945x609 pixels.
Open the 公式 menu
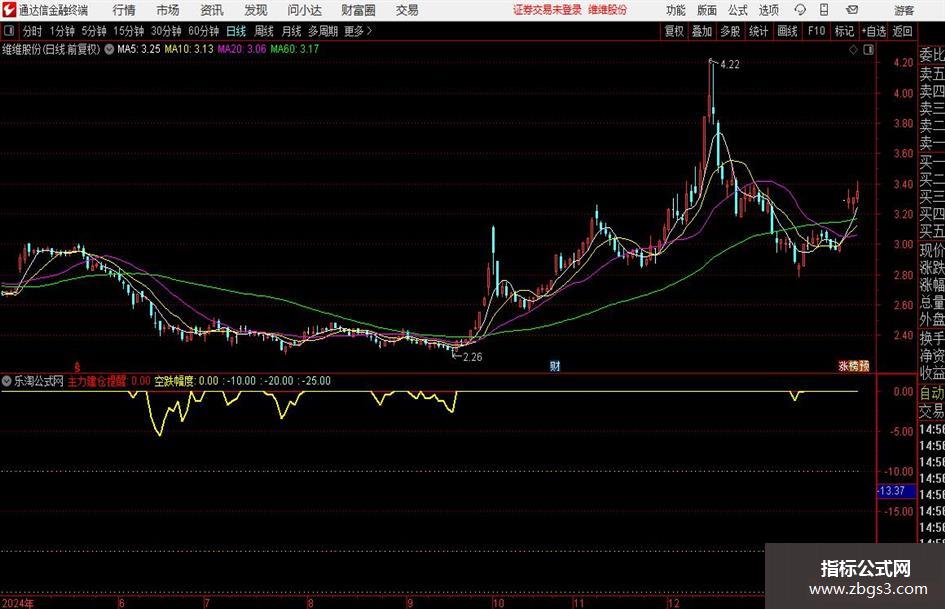738,10
